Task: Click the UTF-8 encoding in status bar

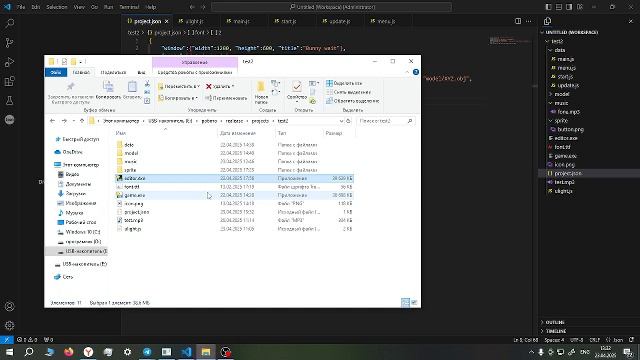Action: (x=576, y=340)
